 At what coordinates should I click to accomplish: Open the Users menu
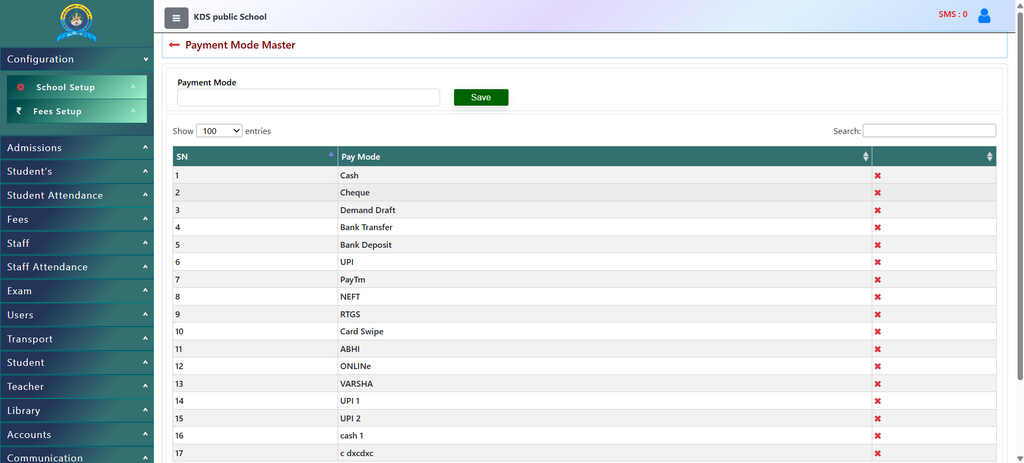tap(76, 315)
